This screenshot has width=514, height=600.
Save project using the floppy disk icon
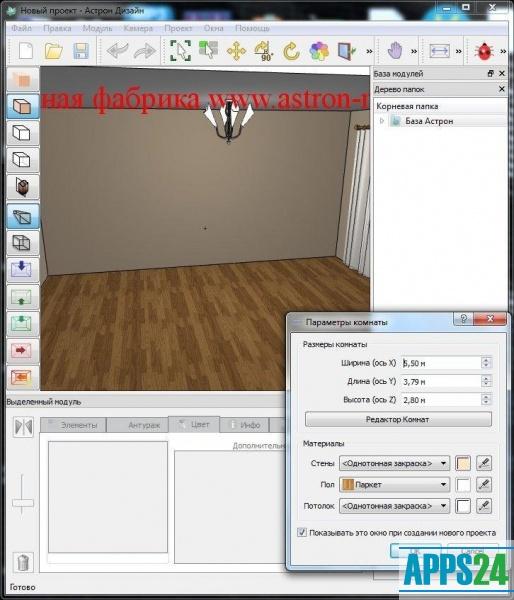pos(81,51)
